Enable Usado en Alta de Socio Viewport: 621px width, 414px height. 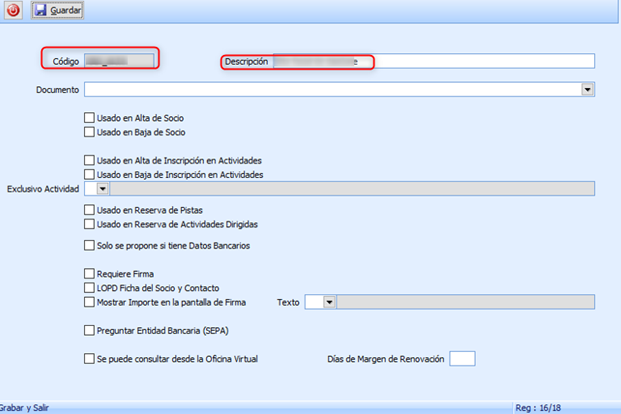(x=90, y=117)
